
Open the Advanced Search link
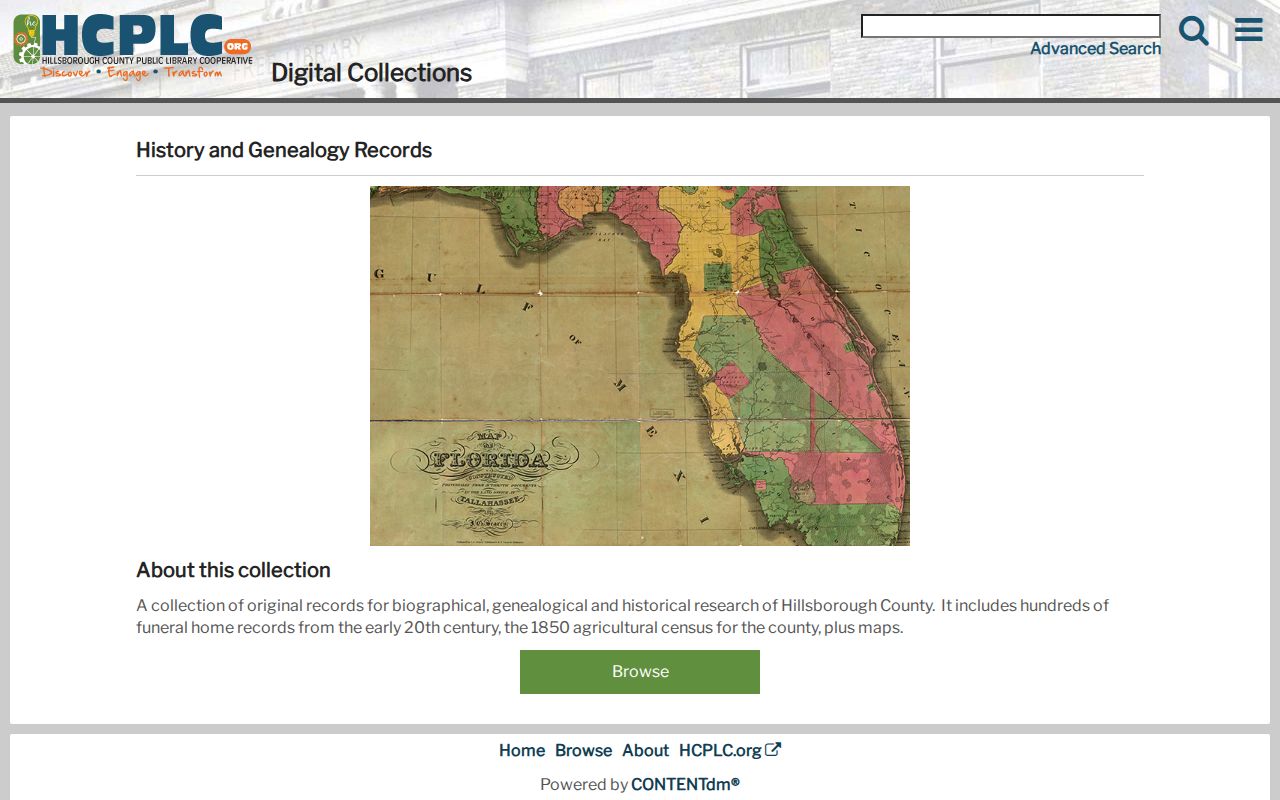[1096, 49]
